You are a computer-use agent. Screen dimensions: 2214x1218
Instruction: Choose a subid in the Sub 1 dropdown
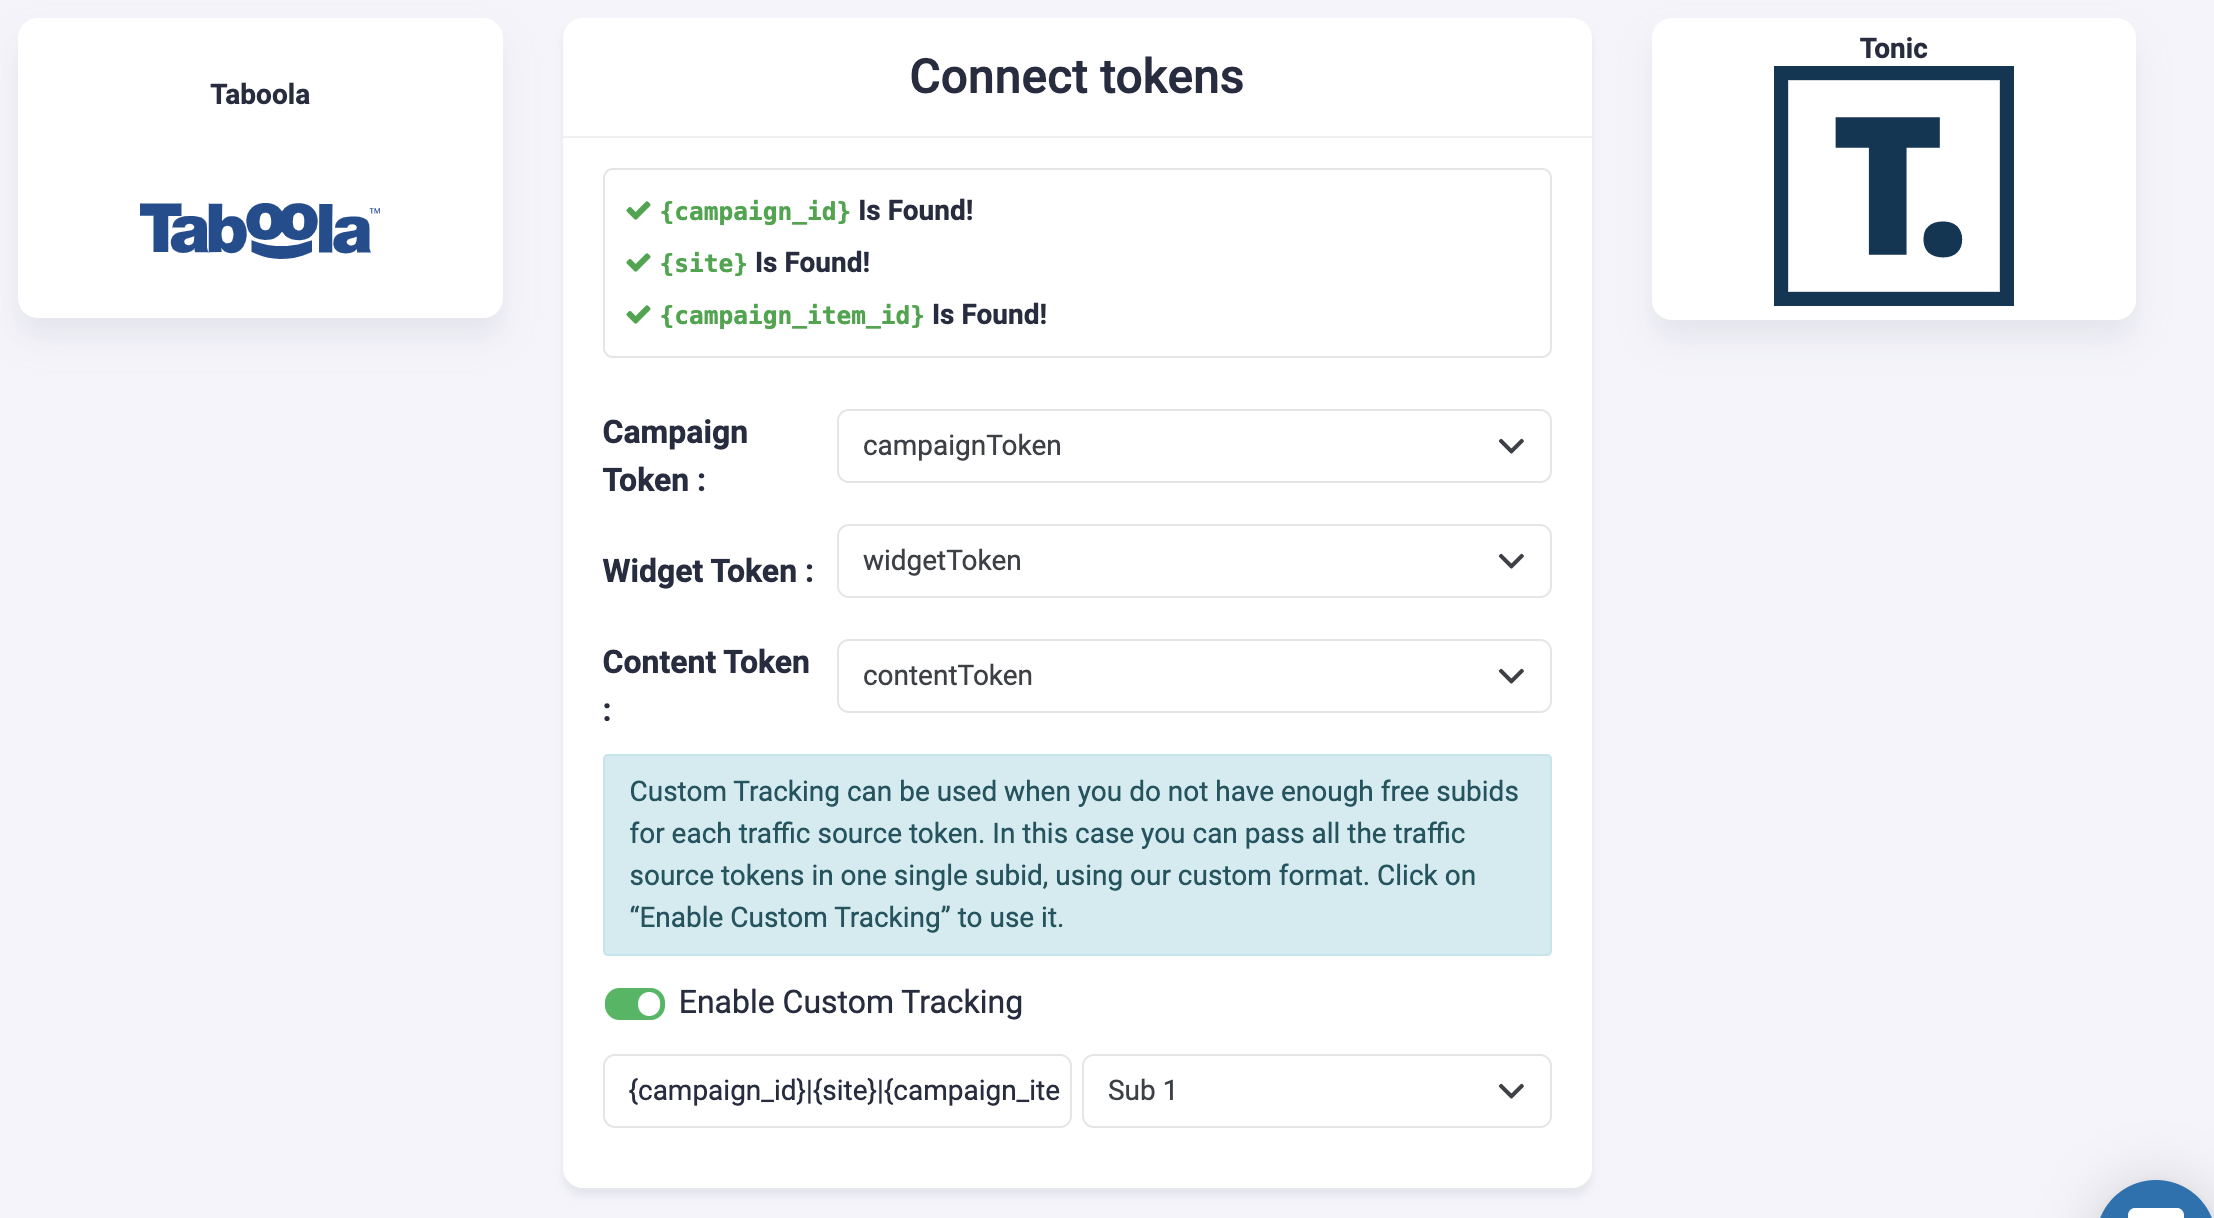click(1315, 1091)
